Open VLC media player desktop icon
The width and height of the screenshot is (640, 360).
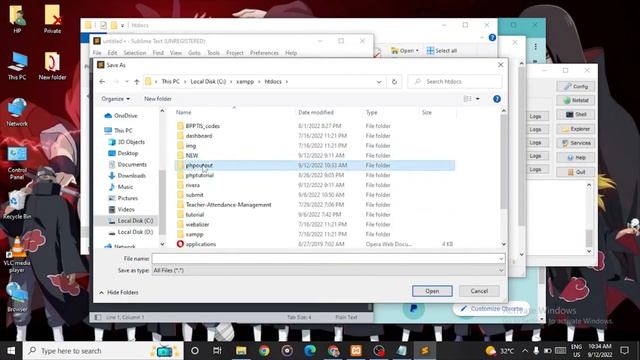pos(17,255)
